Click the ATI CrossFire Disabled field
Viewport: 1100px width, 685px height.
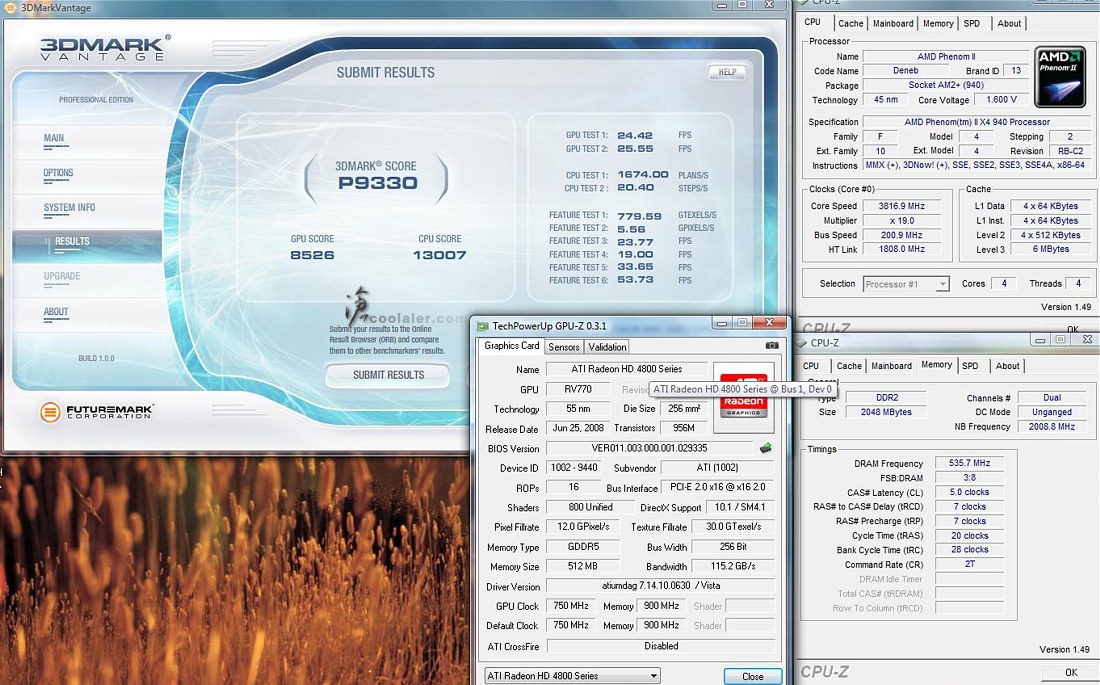pos(660,646)
